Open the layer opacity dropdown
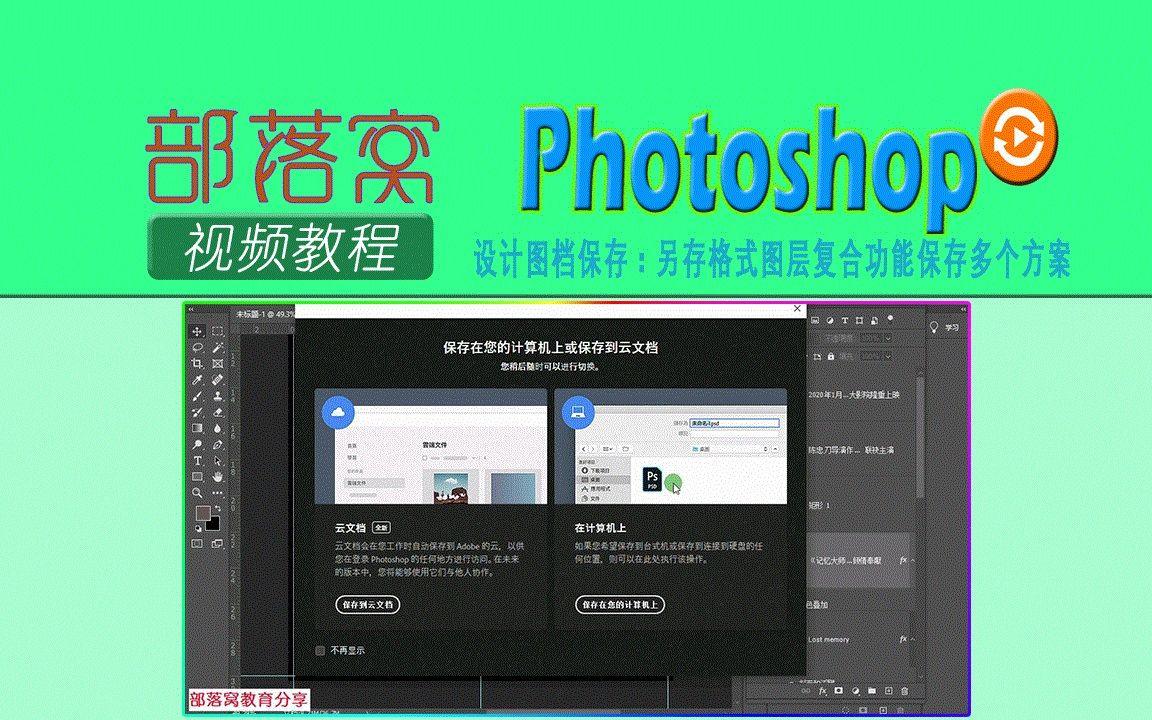Screen dimensions: 1152x720 (x=888, y=338)
